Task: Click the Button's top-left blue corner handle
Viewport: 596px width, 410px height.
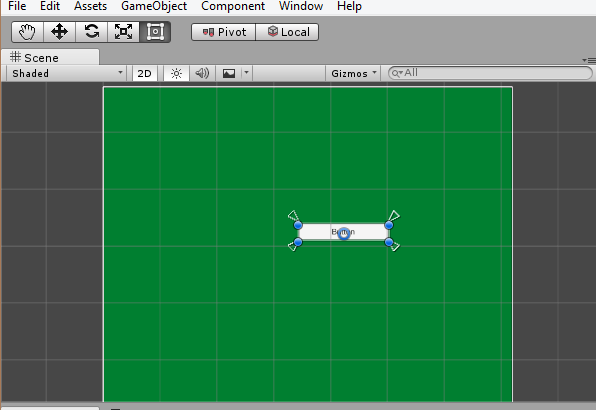Action: [x=298, y=225]
